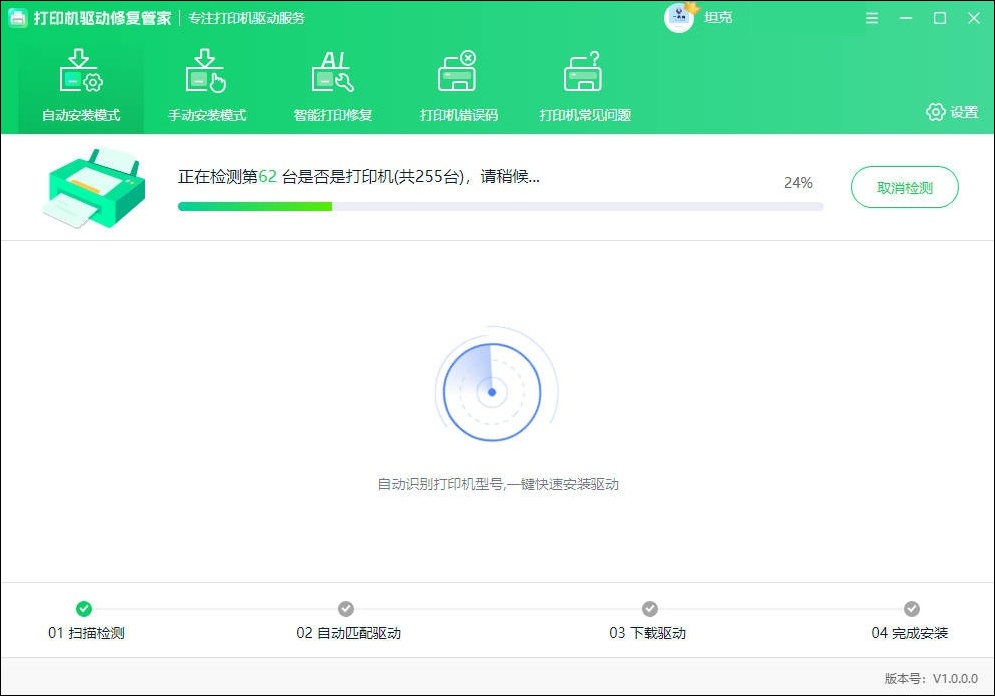Click the user avatar icon
Image resolution: width=995 pixels, height=696 pixels.
pyautogui.click(x=679, y=17)
